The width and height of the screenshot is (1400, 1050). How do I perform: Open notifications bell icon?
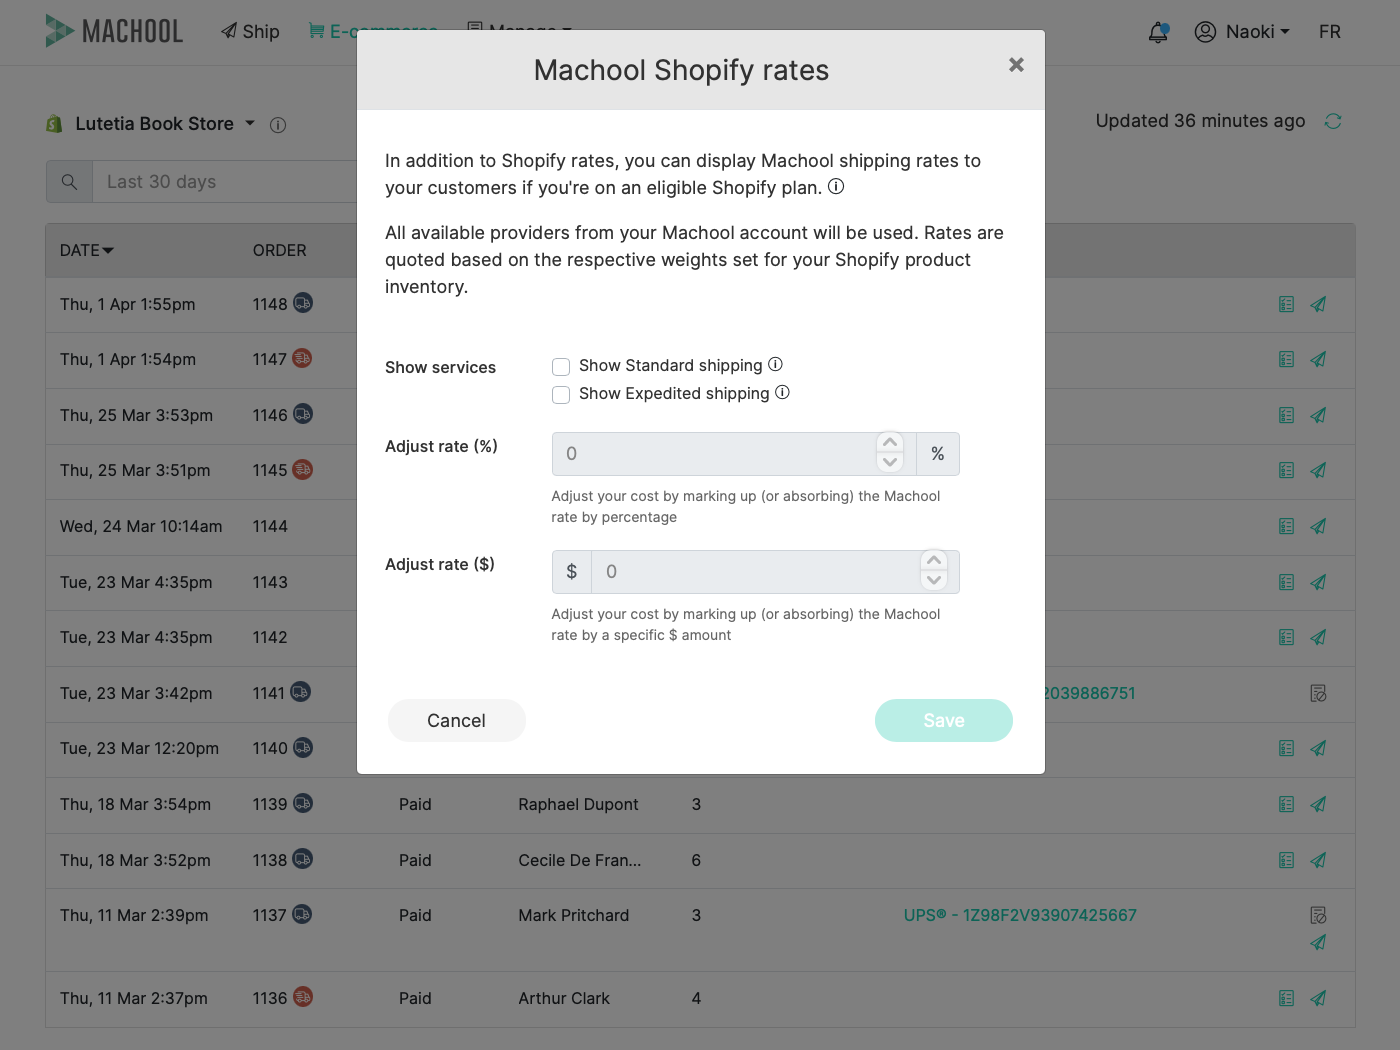point(1158,32)
